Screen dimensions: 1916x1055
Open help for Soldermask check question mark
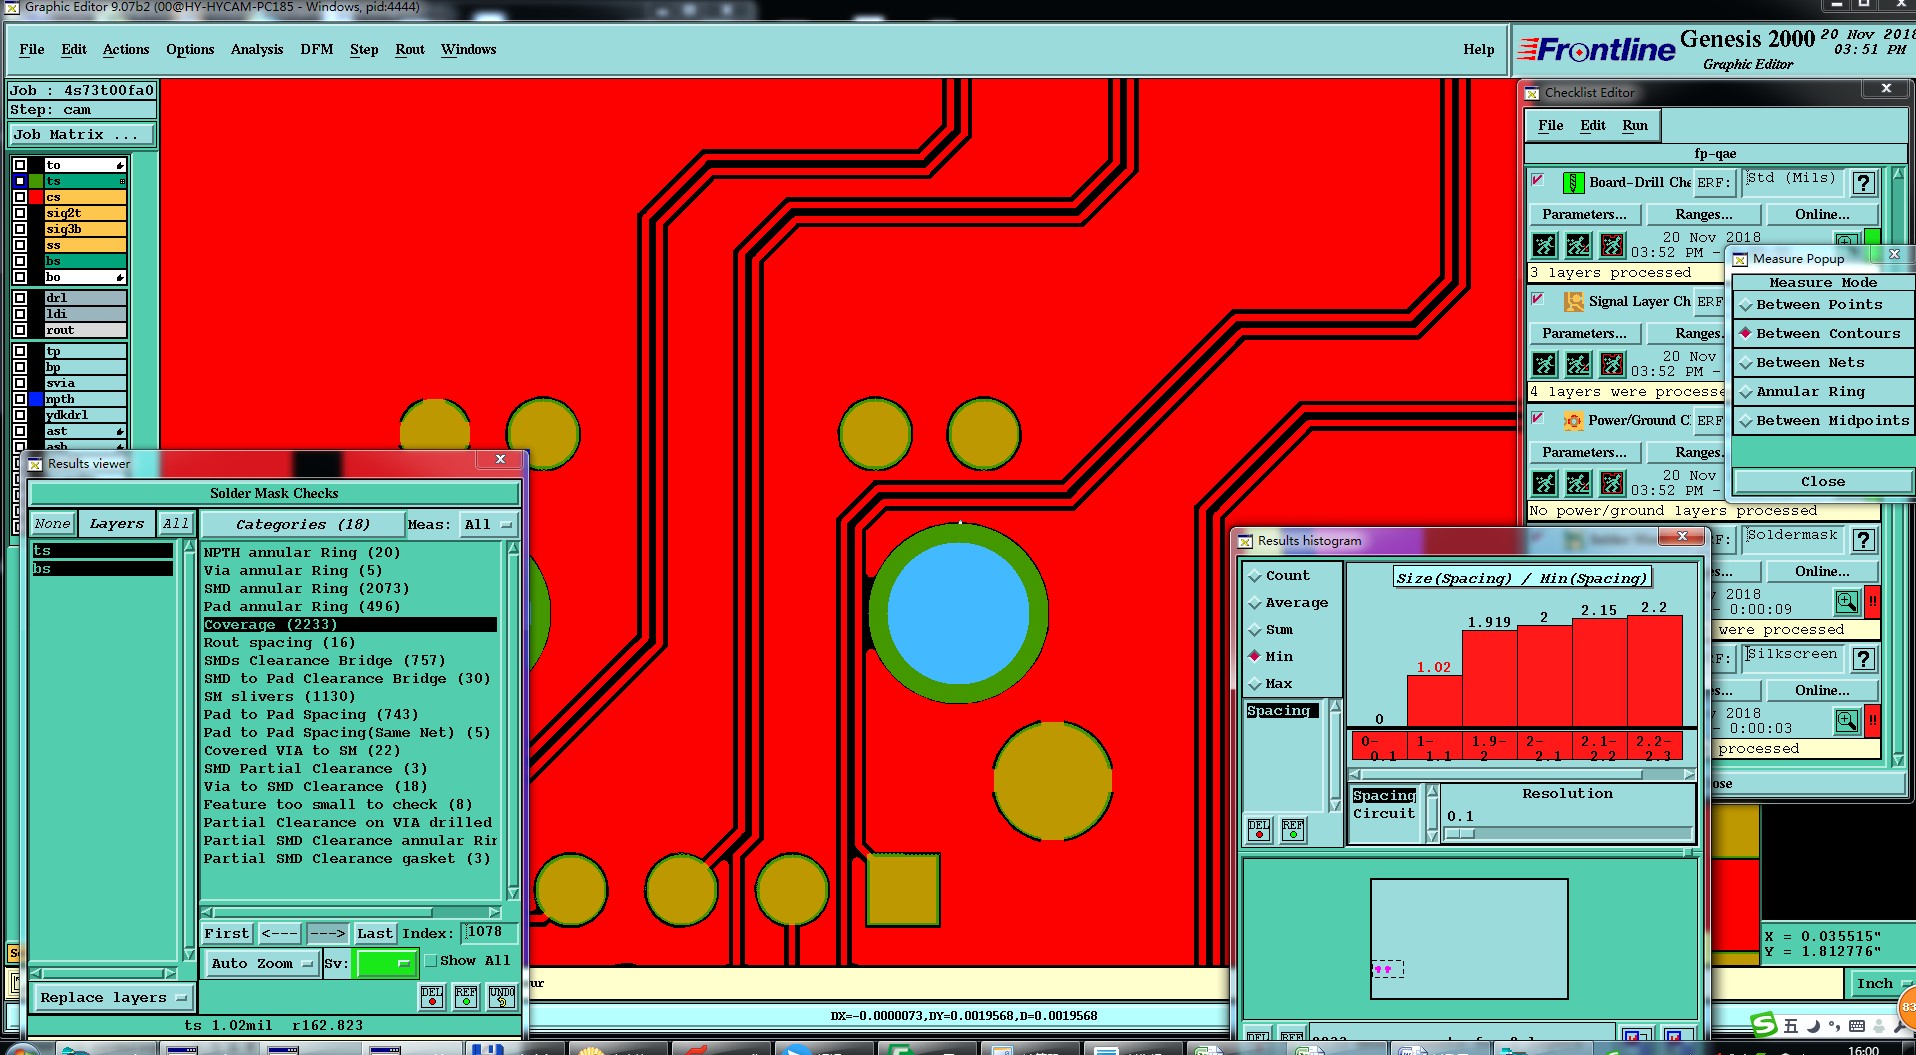[x=1863, y=540]
